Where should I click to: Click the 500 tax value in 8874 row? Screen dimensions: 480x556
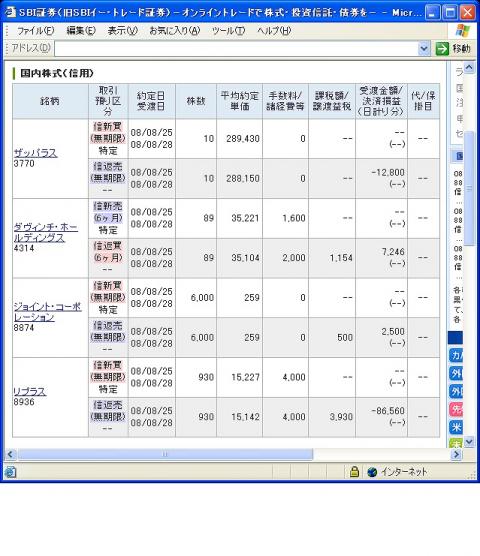click(345, 338)
